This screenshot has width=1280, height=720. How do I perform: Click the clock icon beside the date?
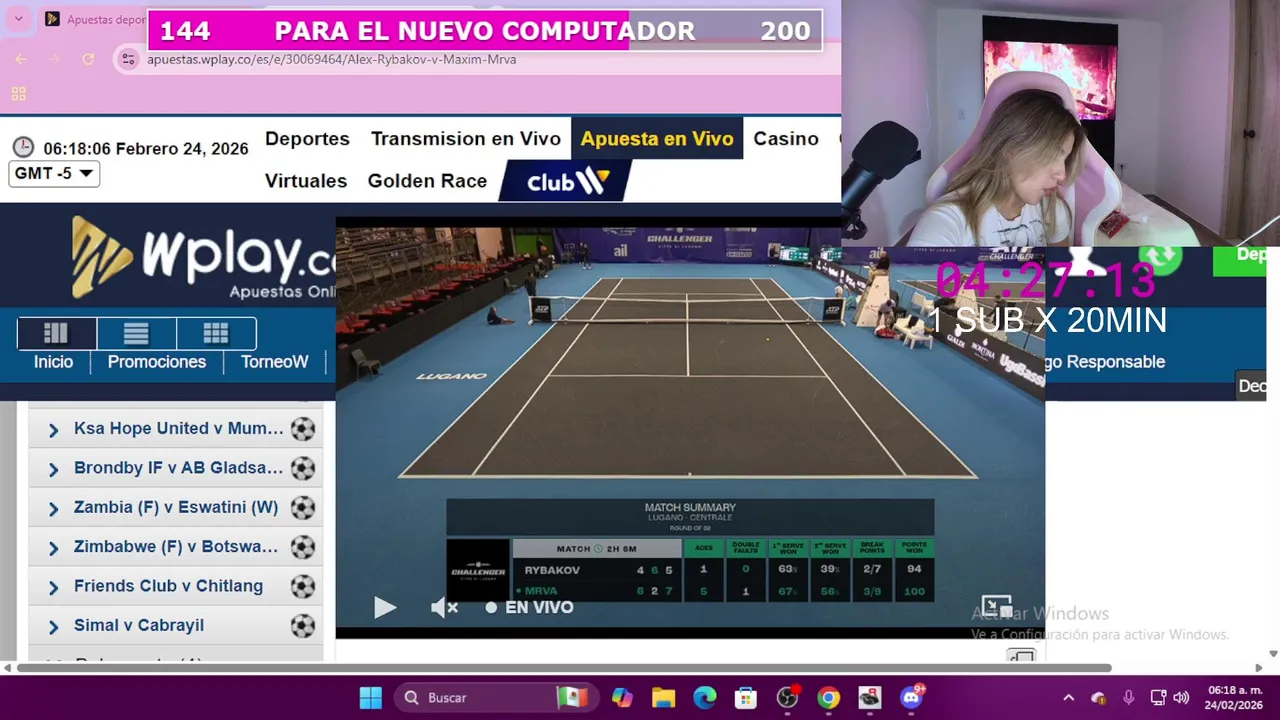pos(23,148)
